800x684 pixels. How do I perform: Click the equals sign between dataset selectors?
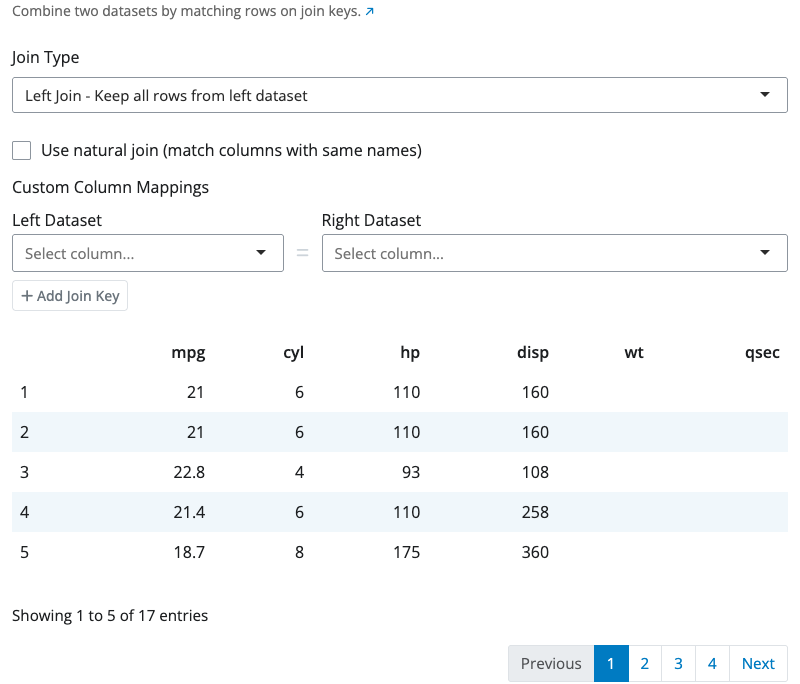[x=303, y=253]
